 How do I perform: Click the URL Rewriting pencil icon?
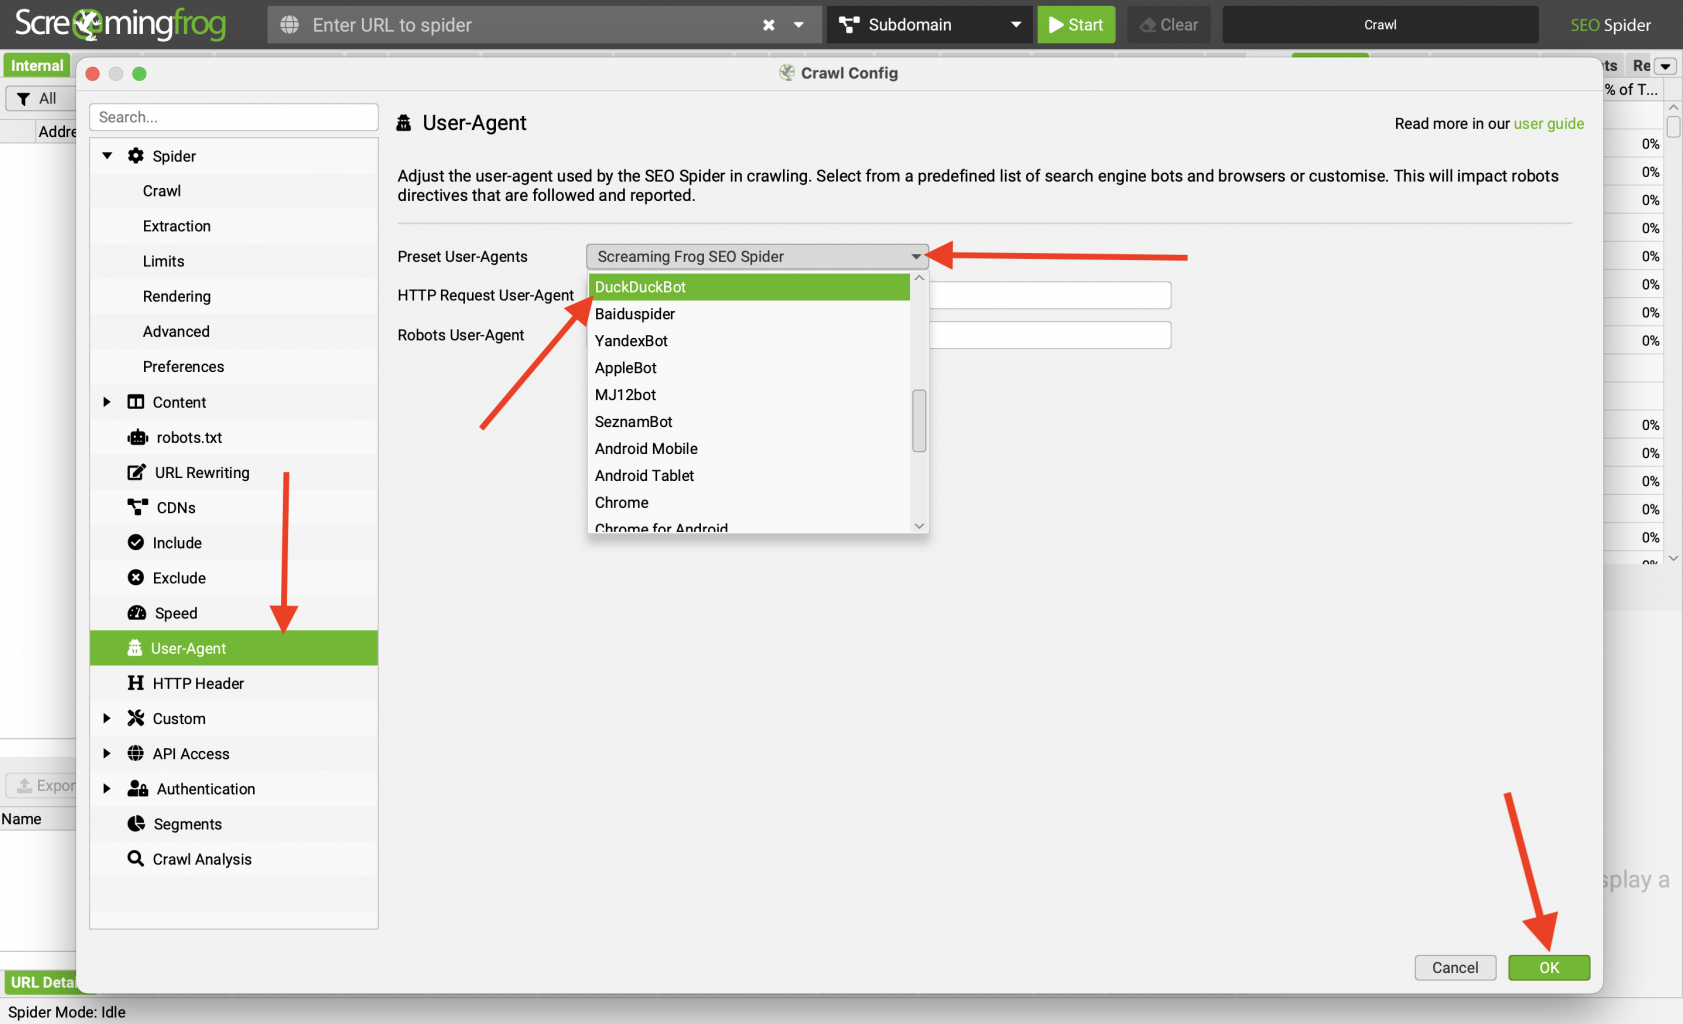pos(137,472)
